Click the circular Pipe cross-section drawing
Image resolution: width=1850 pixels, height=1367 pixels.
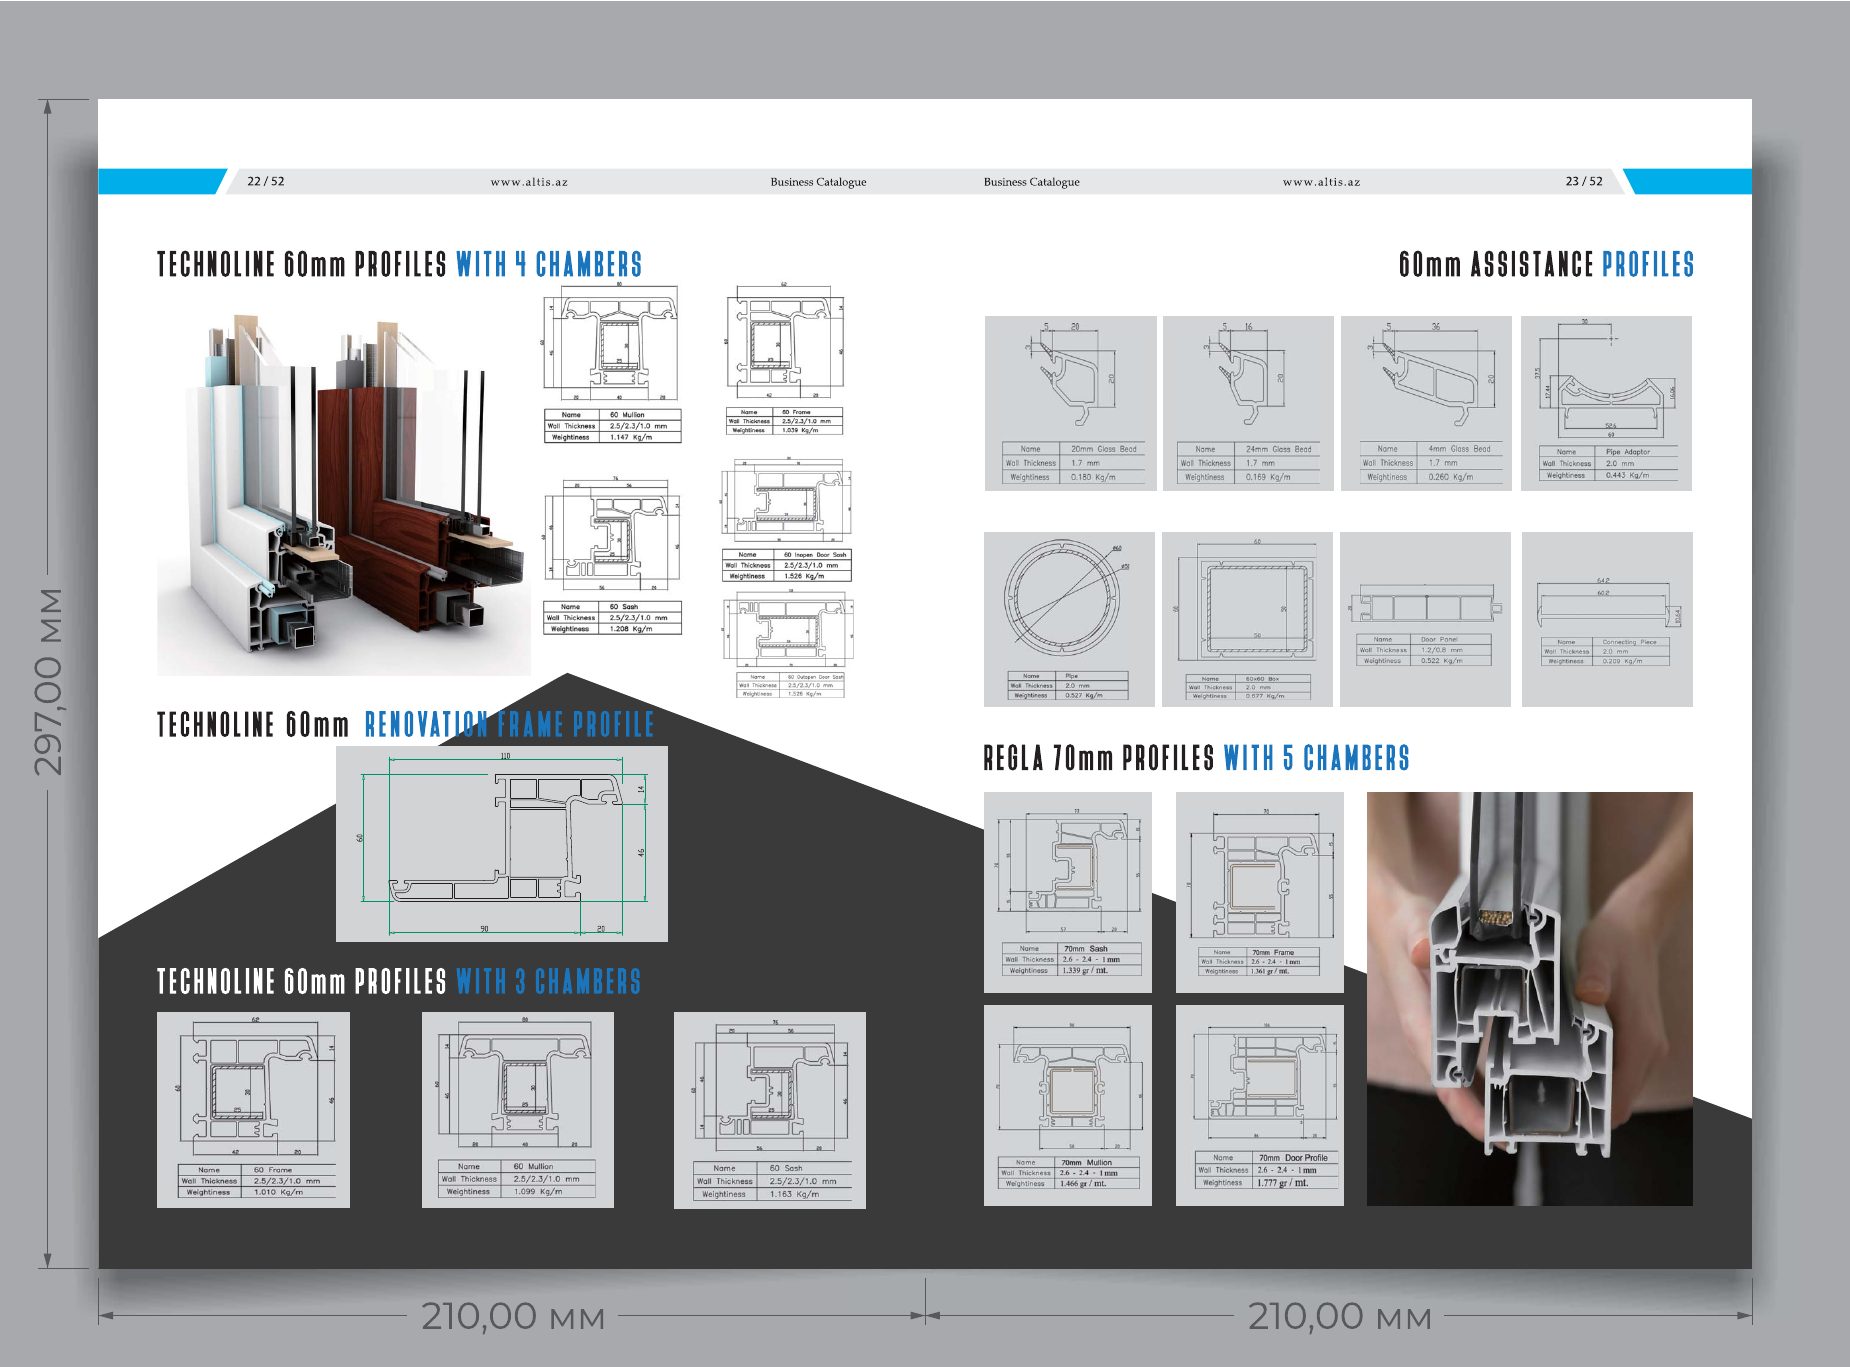click(1069, 619)
